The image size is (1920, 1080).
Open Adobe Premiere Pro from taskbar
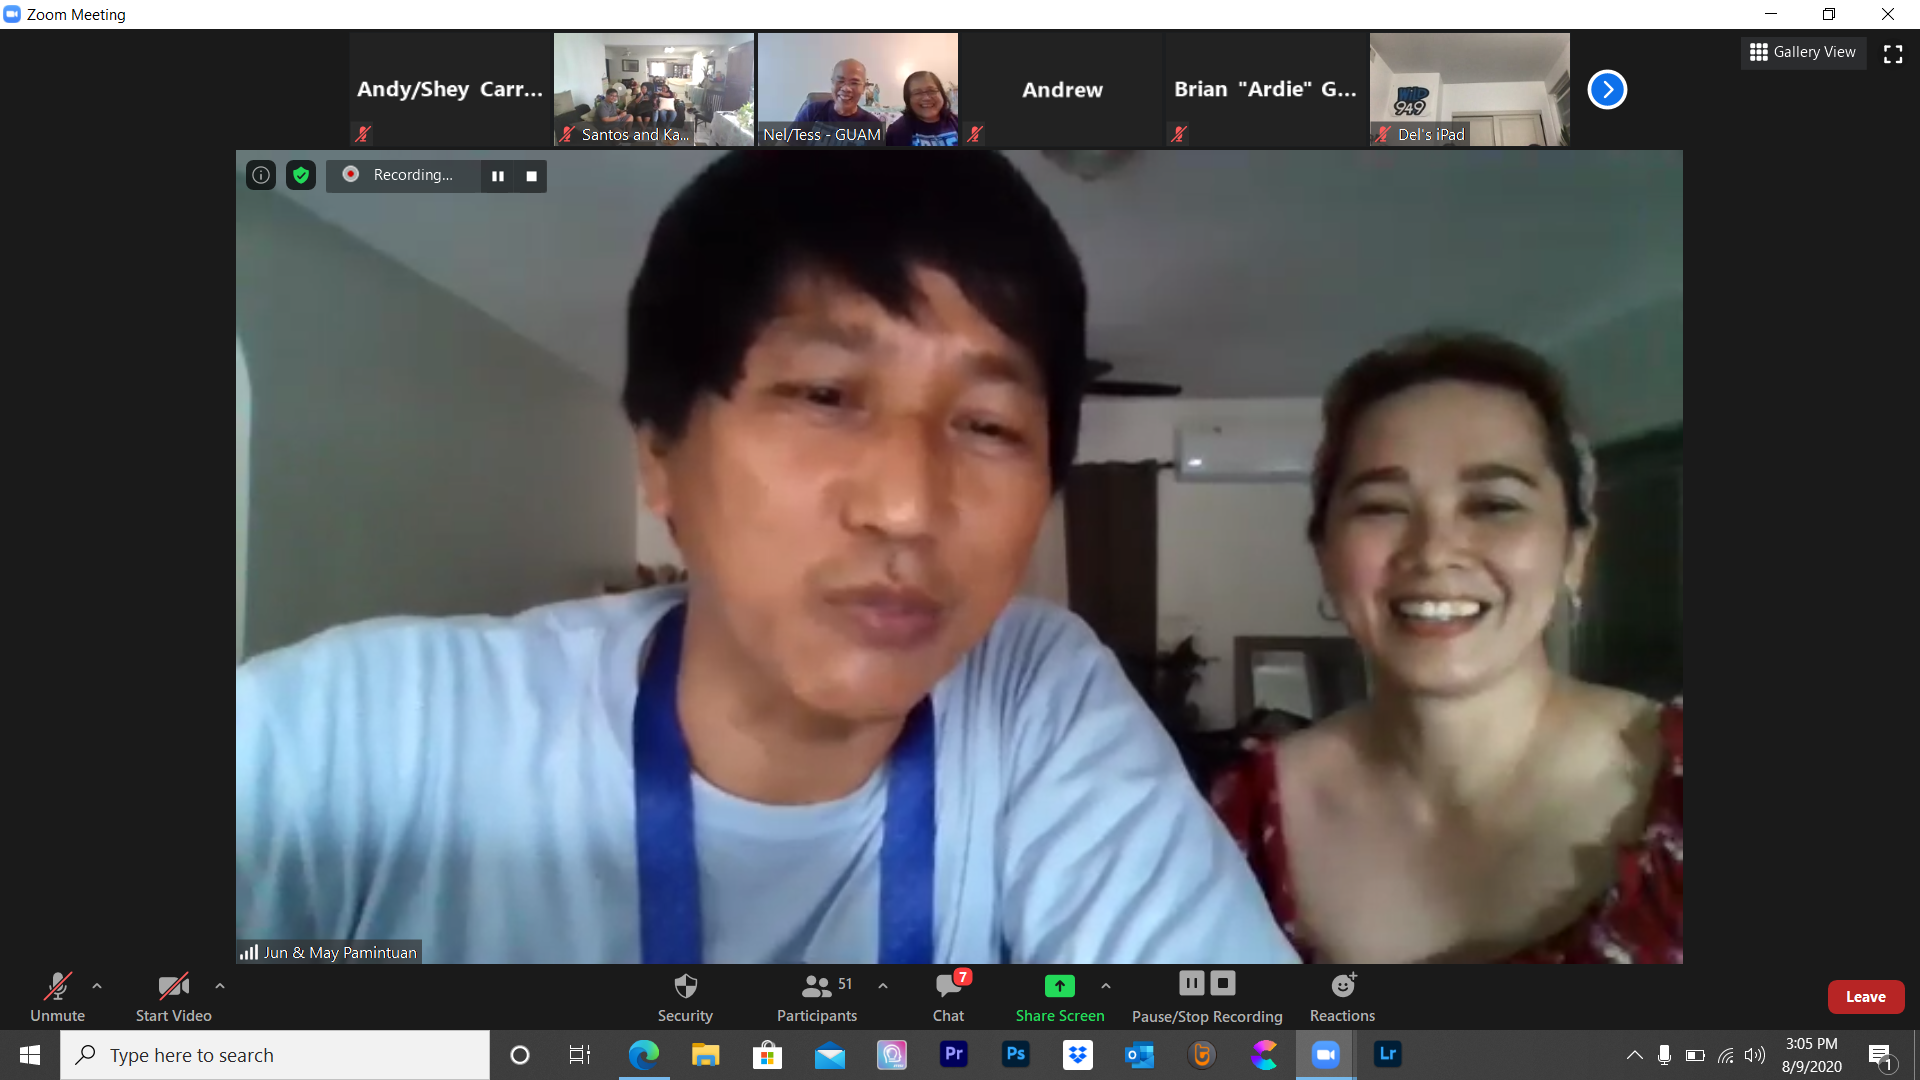click(x=953, y=1055)
